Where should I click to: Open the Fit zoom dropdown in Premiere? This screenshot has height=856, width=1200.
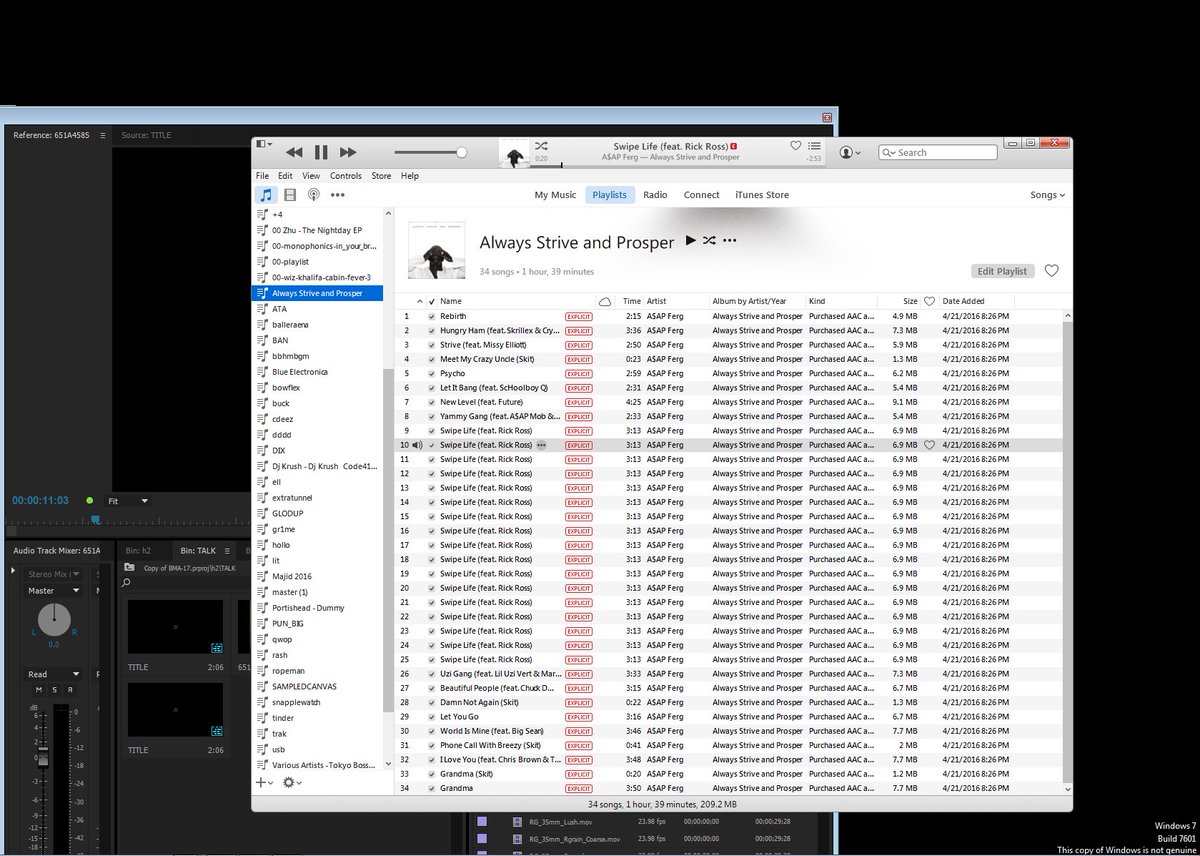[128, 501]
